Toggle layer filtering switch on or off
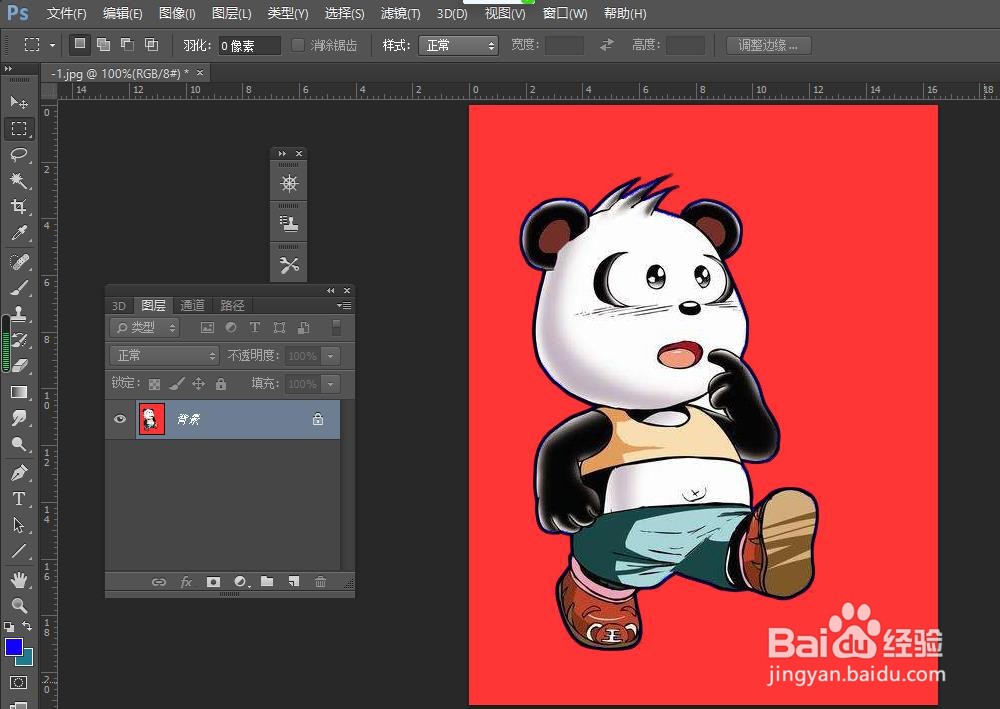The image size is (1000, 709). [336, 328]
